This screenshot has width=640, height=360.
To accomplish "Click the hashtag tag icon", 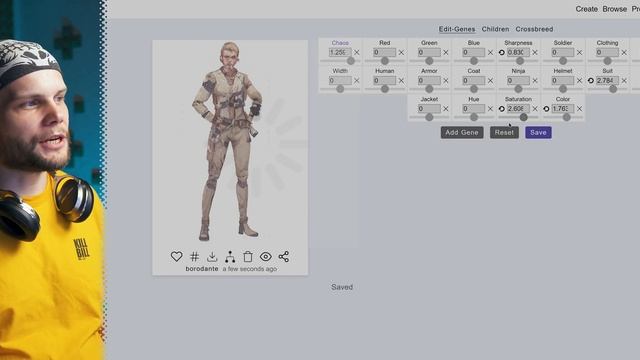I will tap(194, 256).
